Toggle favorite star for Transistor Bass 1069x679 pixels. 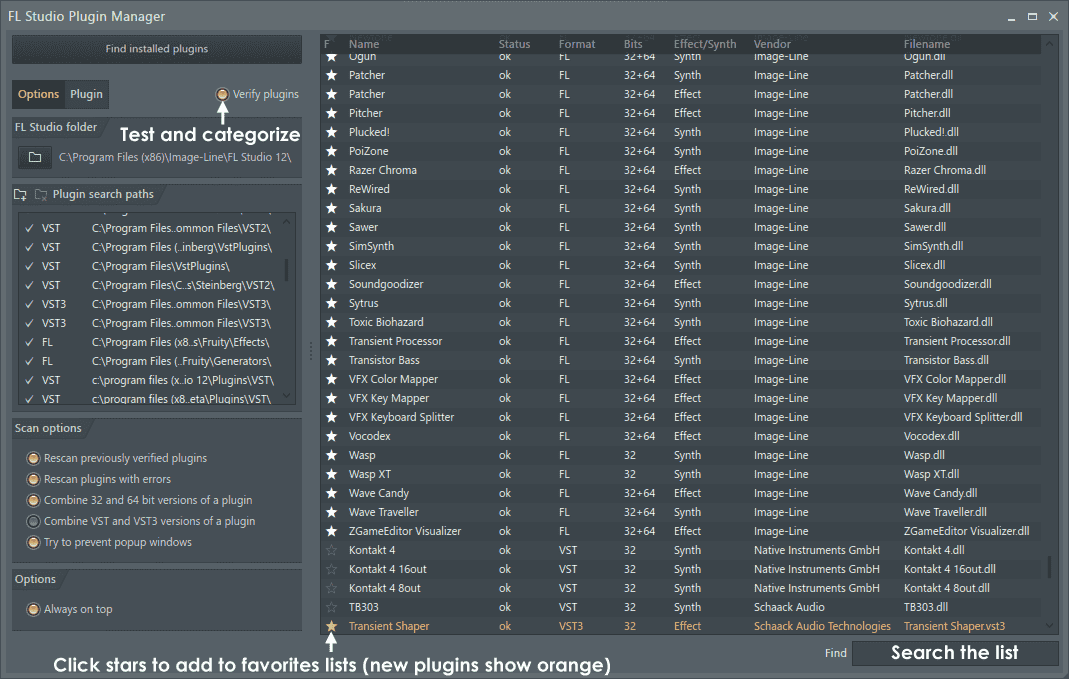tap(331, 360)
